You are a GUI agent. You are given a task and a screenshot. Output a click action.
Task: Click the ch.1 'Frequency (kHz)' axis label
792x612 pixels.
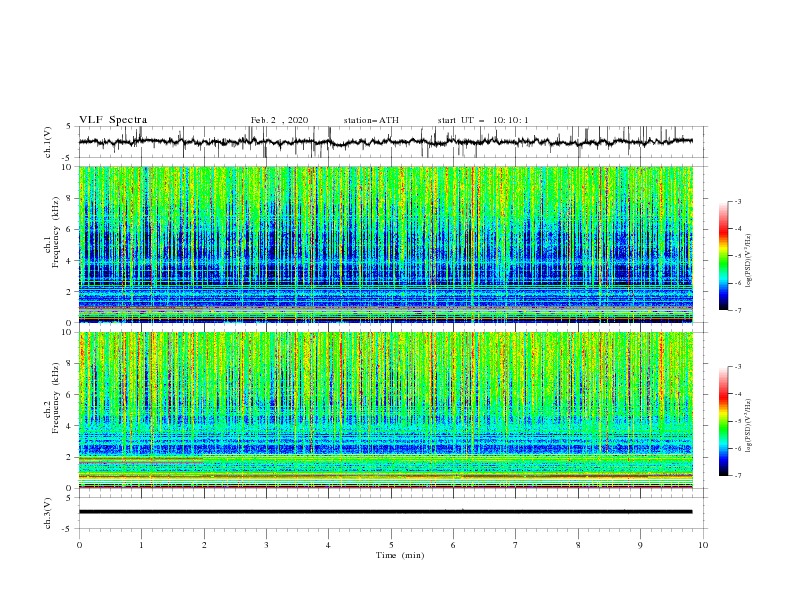coord(56,232)
